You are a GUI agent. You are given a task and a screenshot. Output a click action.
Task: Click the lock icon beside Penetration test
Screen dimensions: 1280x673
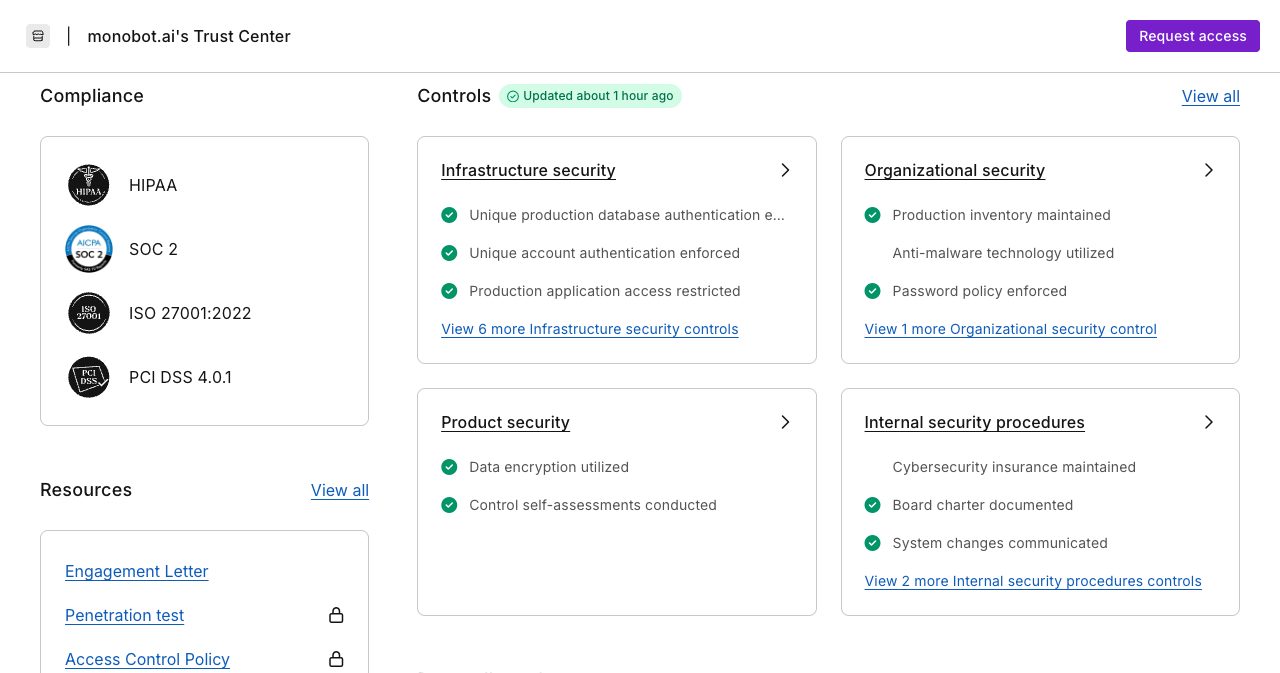pos(337,615)
